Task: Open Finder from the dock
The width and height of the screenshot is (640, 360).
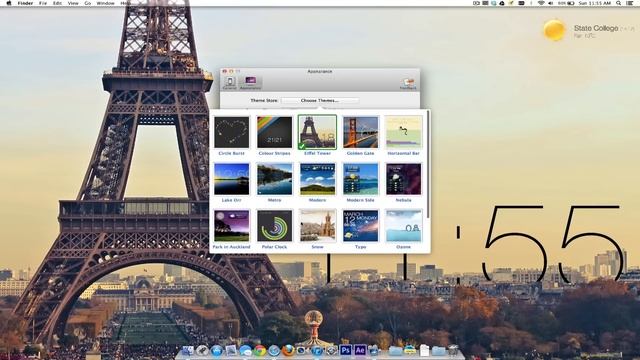Action: click(x=188, y=351)
